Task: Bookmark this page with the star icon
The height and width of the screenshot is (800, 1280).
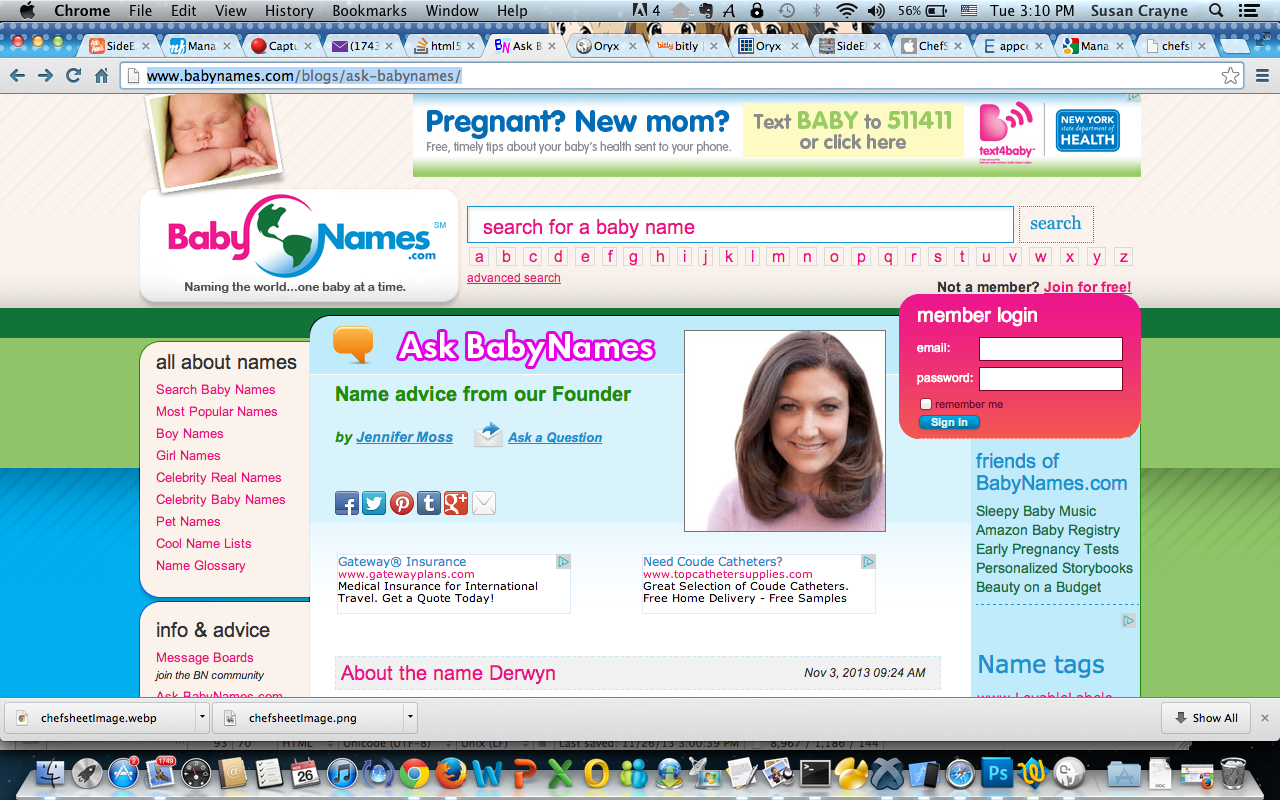Action: click(x=1230, y=76)
